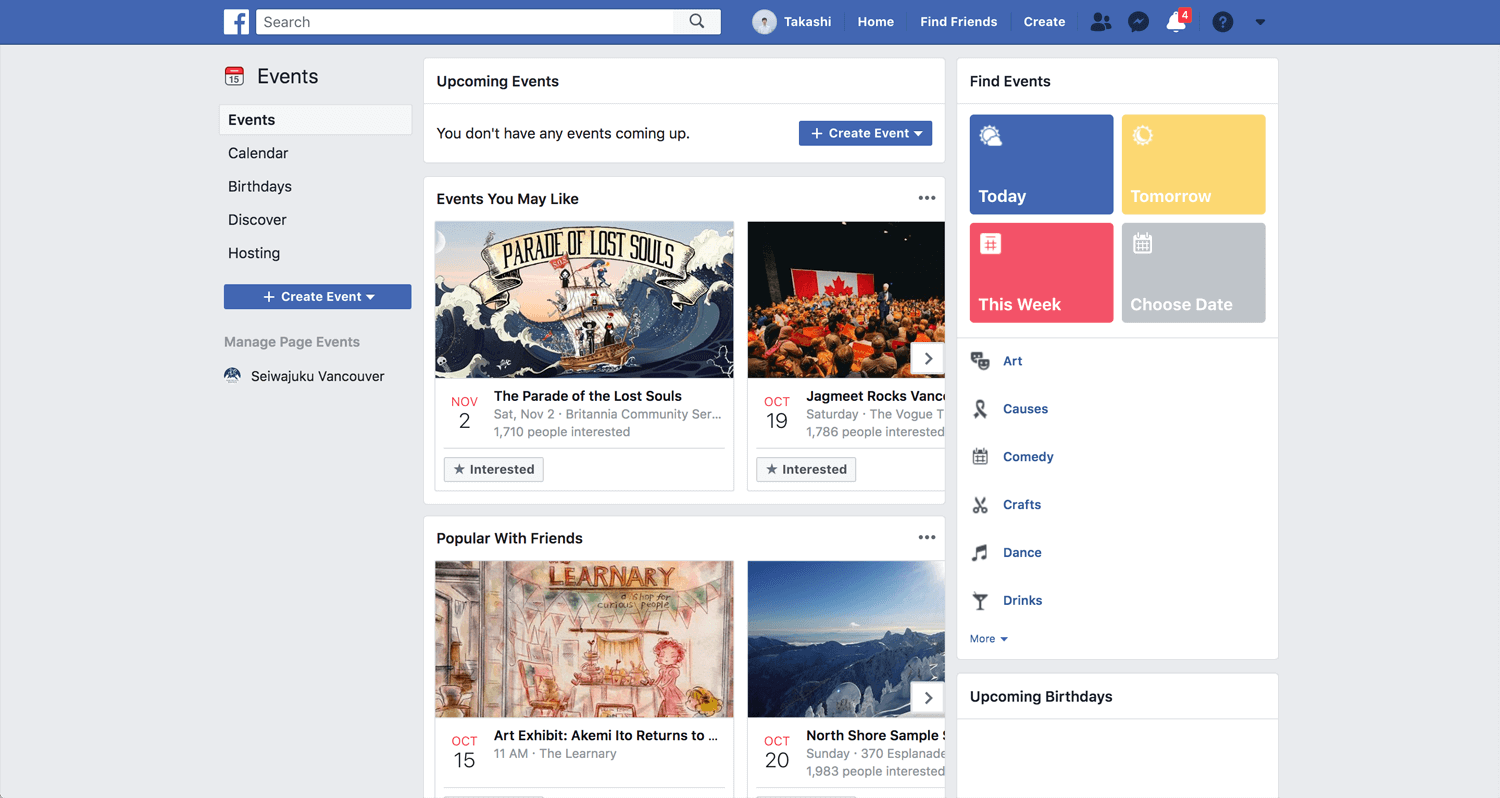Image resolution: width=1500 pixels, height=798 pixels.
Task: Select the blue Today tile
Action: (1041, 164)
